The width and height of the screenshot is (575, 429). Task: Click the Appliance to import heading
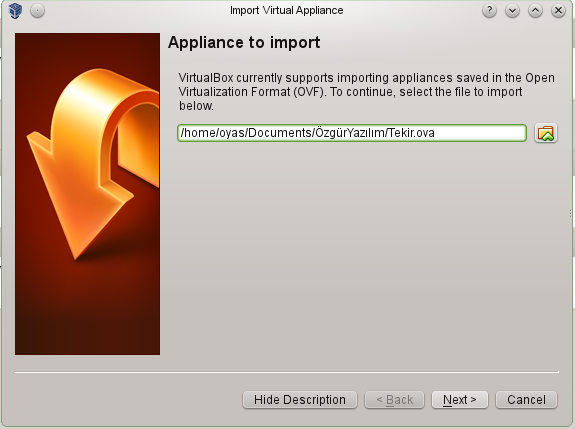coord(244,43)
